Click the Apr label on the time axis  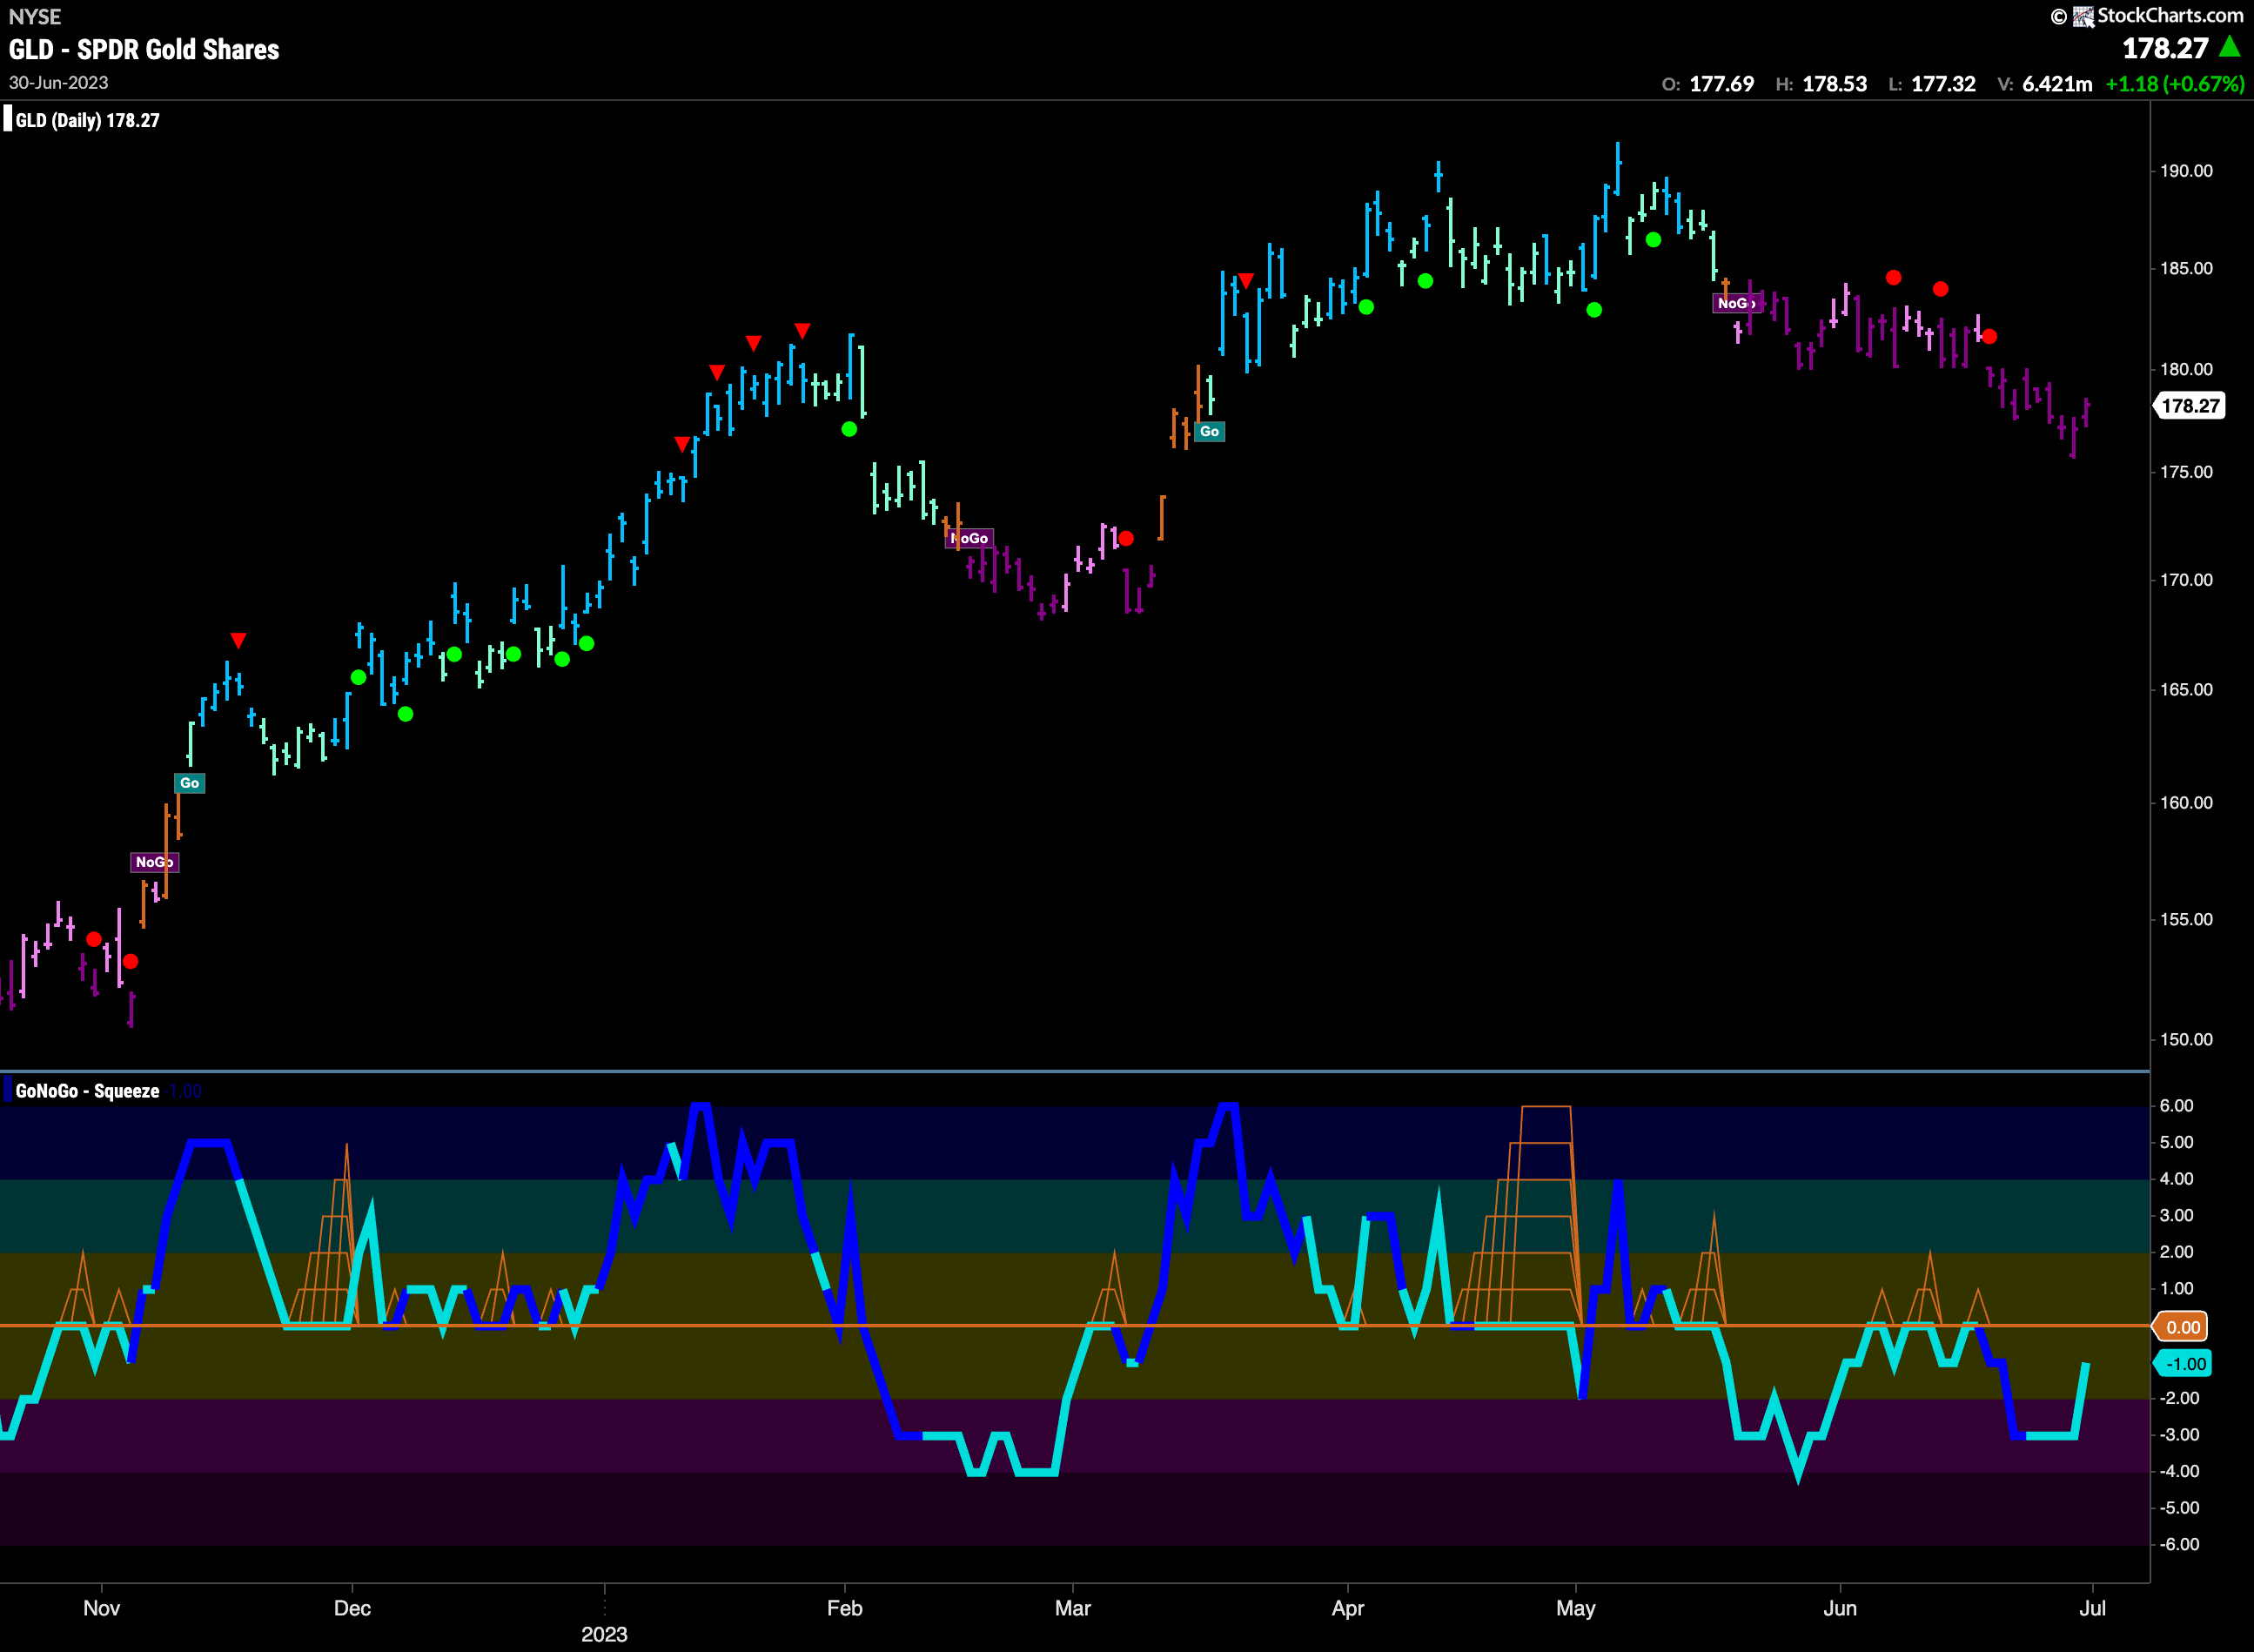[x=1347, y=1608]
